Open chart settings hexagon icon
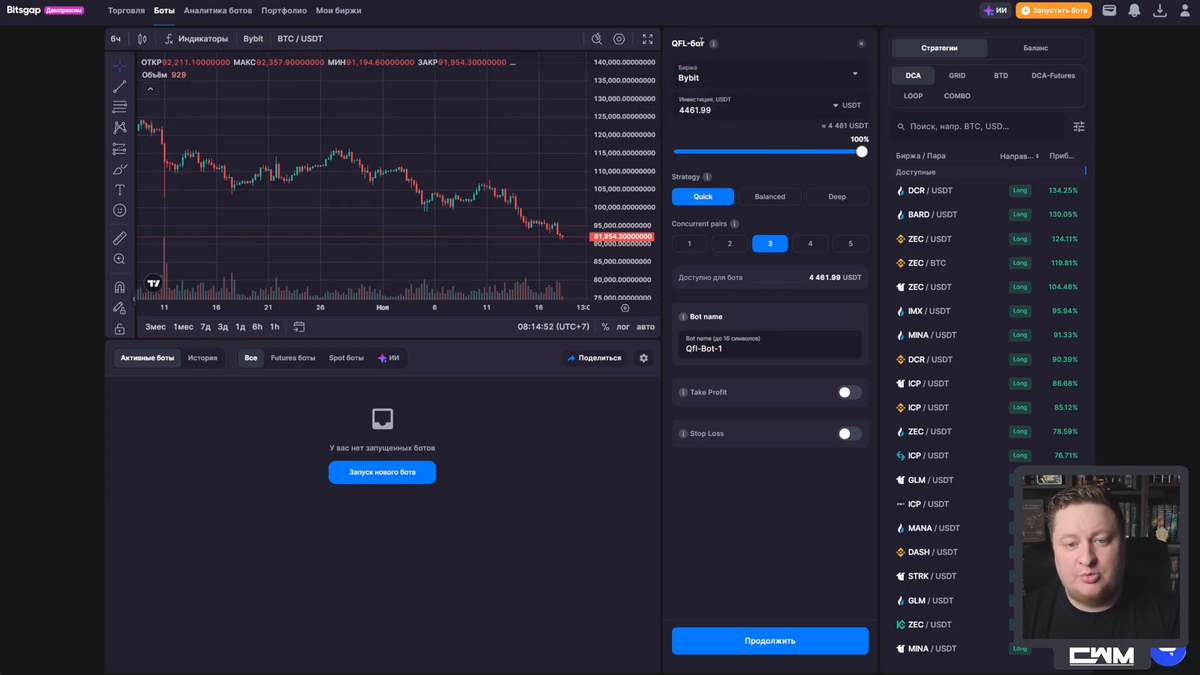 click(619, 39)
